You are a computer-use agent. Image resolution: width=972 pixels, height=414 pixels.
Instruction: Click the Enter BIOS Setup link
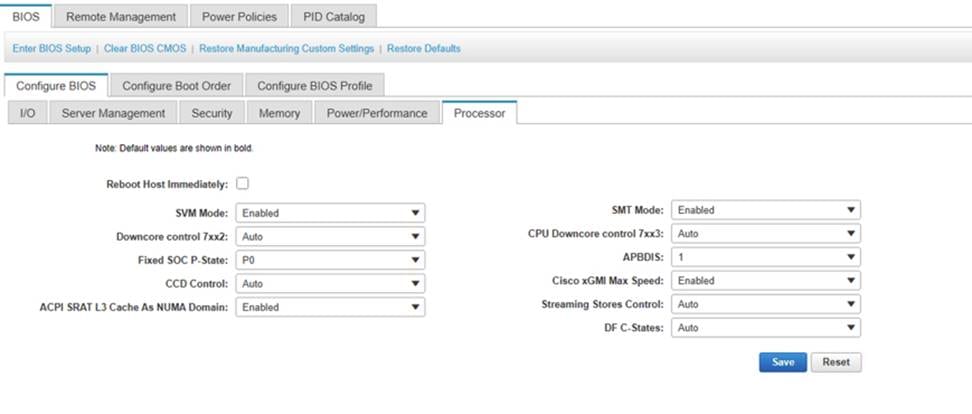coord(51,48)
